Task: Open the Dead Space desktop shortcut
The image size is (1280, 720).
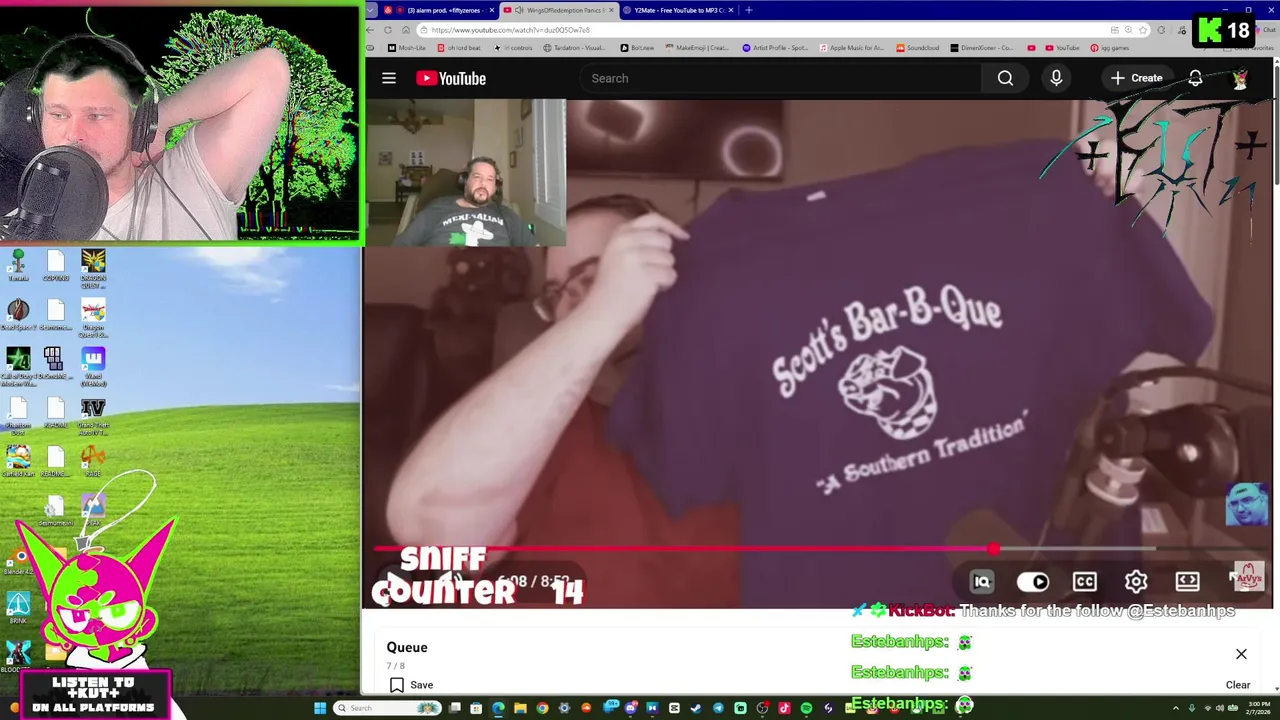Action: pyautogui.click(x=18, y=314)
